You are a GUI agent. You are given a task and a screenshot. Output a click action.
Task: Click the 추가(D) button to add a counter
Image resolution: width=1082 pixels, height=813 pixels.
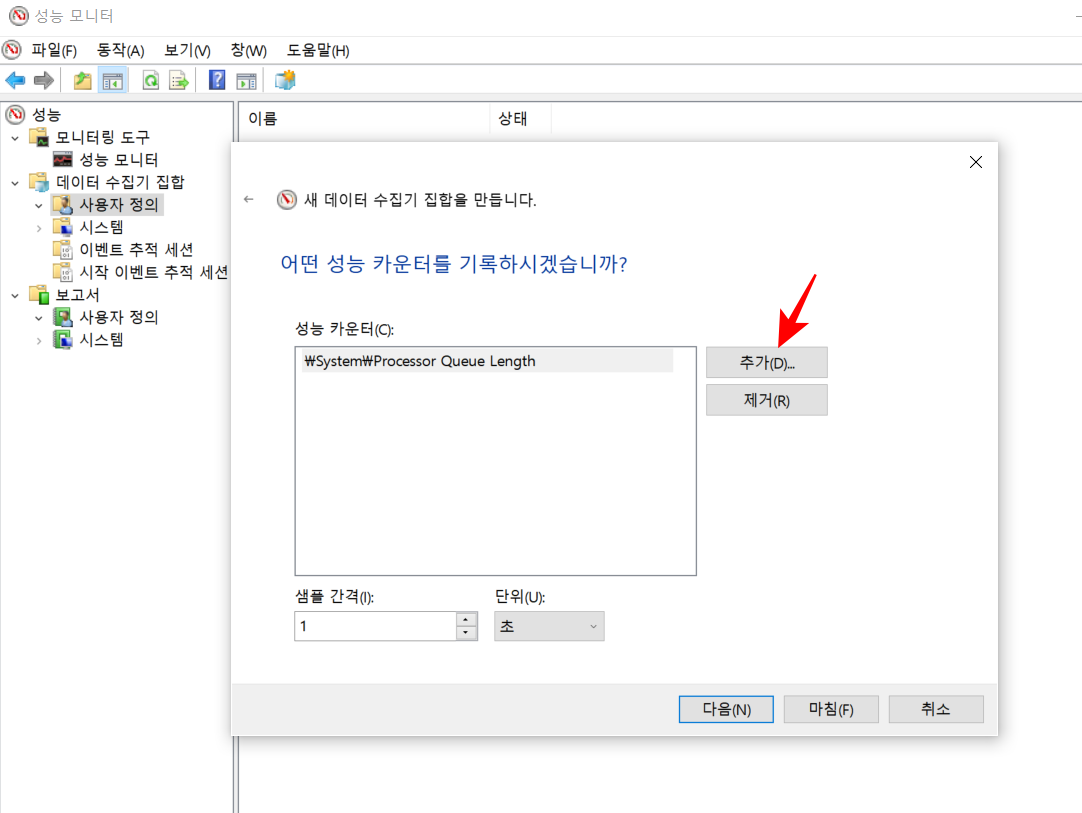click(766, 362)
